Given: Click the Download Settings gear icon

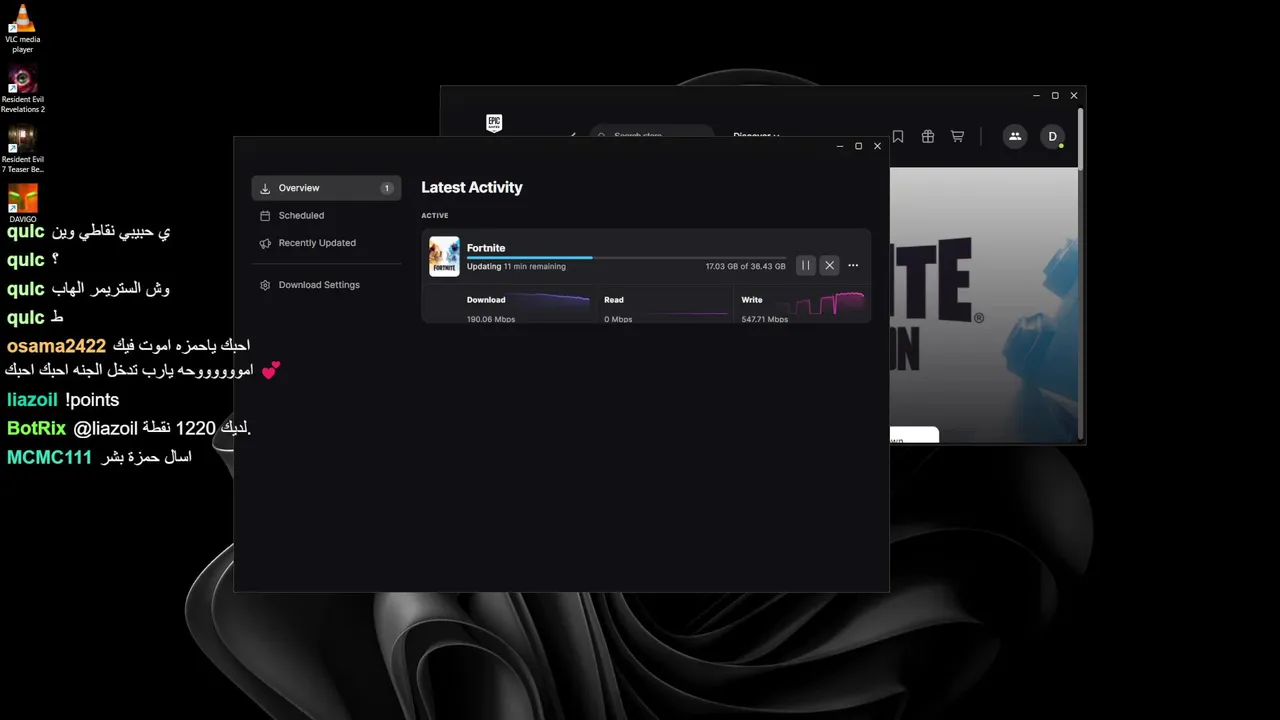Looking at the screenshot, I should point(265,285).
